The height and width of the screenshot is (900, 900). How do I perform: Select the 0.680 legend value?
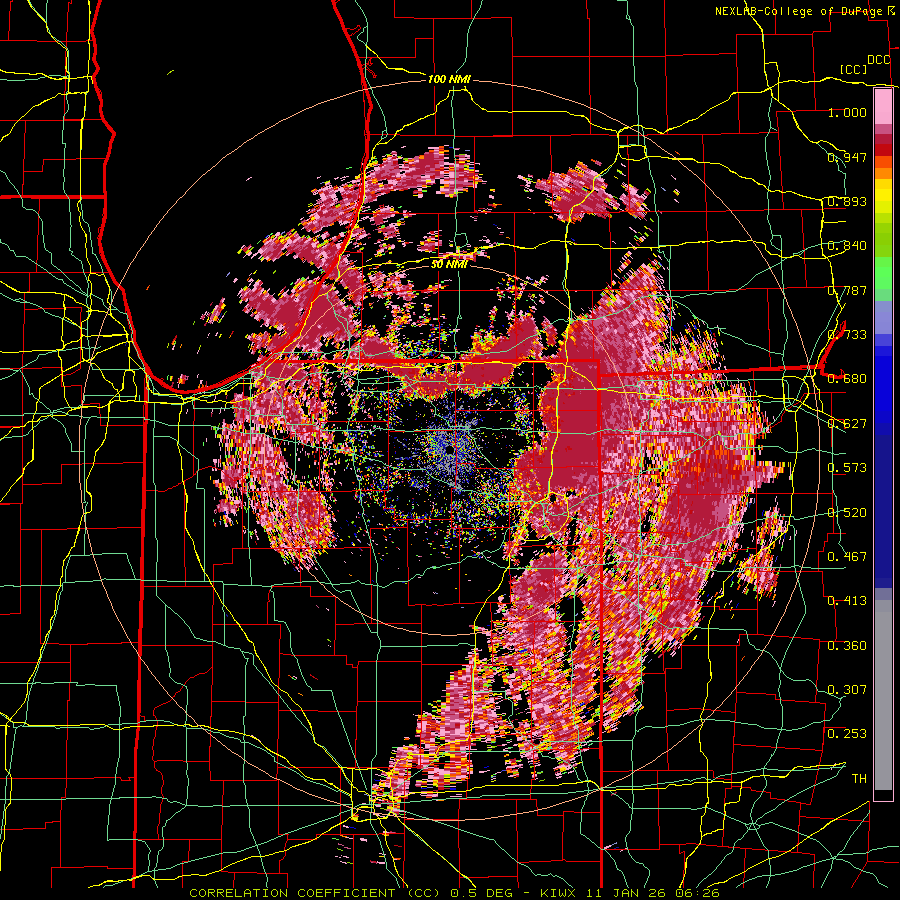click(847, 379)
